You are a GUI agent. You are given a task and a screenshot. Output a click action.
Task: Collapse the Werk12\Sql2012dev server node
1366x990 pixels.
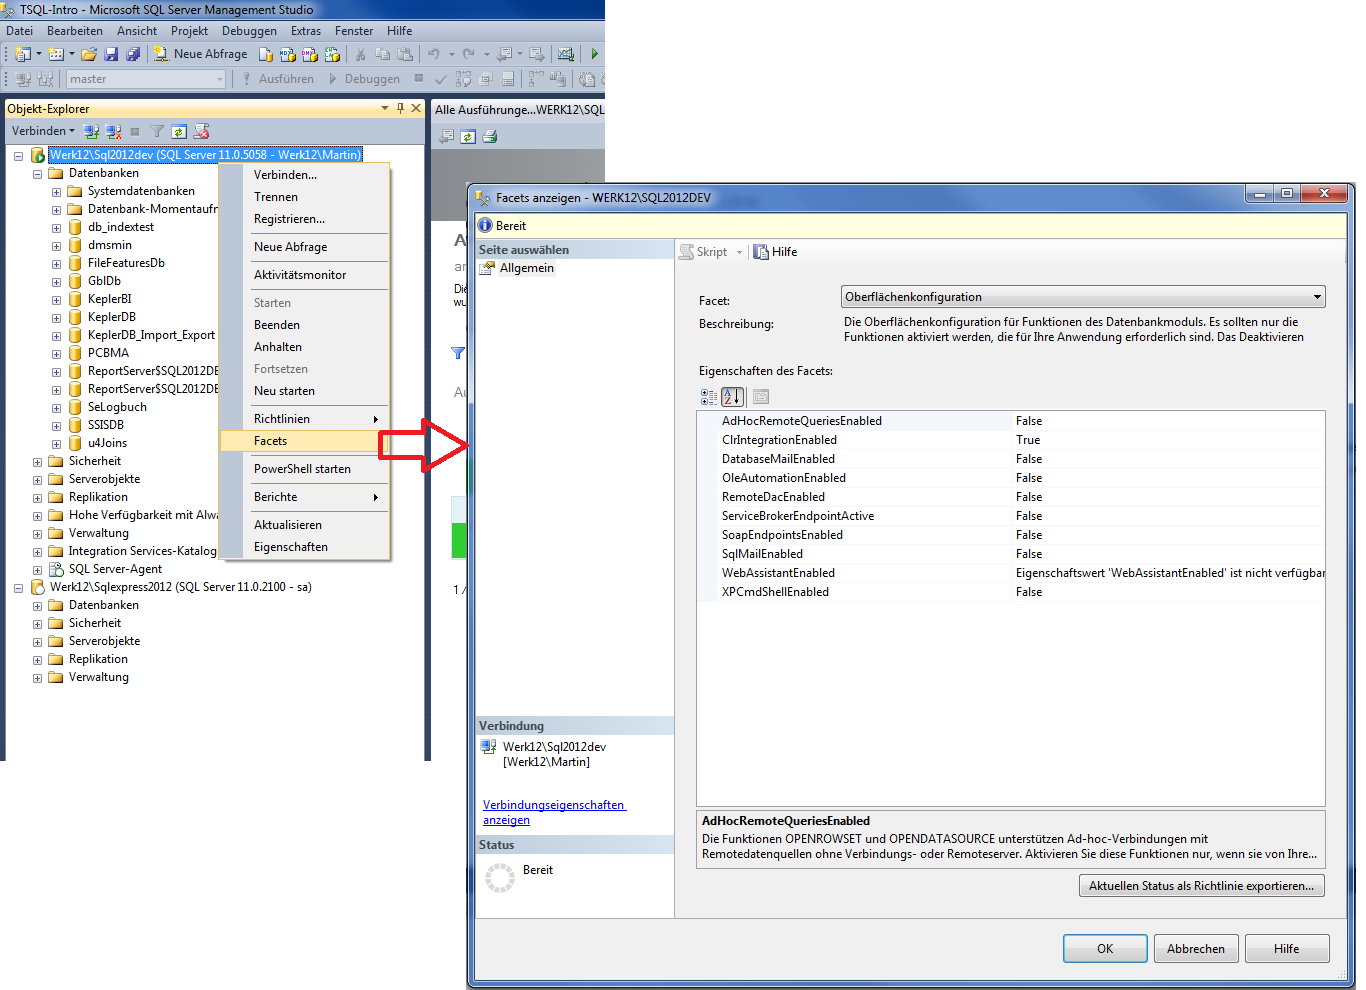click(18, 155)
